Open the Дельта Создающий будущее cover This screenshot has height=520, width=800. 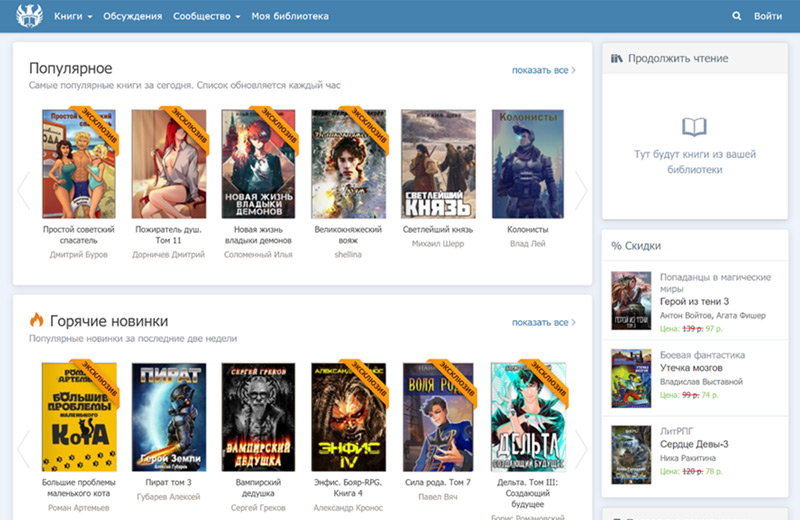(x=528, y=417)
